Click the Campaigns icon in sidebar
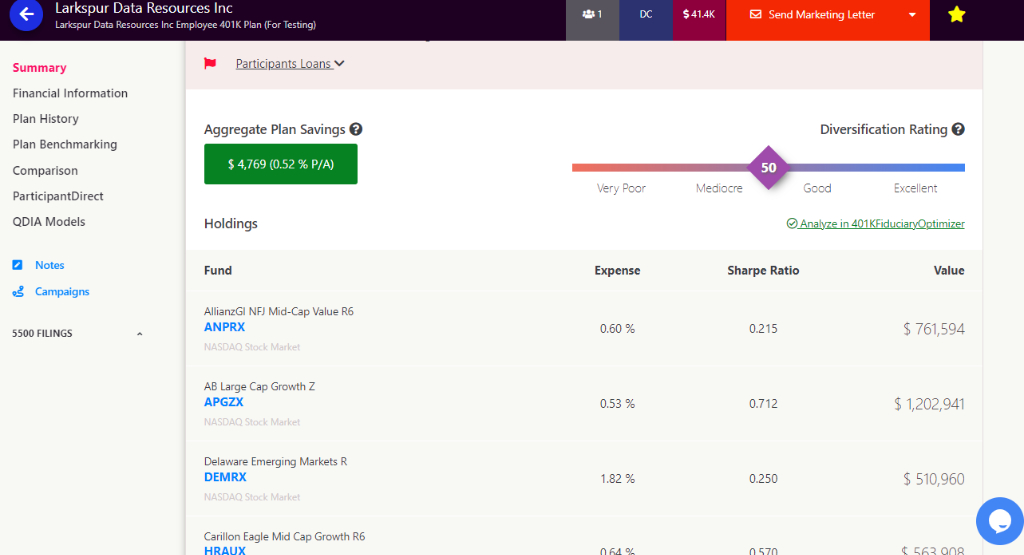This screenshot has height=555, width=1024. click(x=17, y=292)
